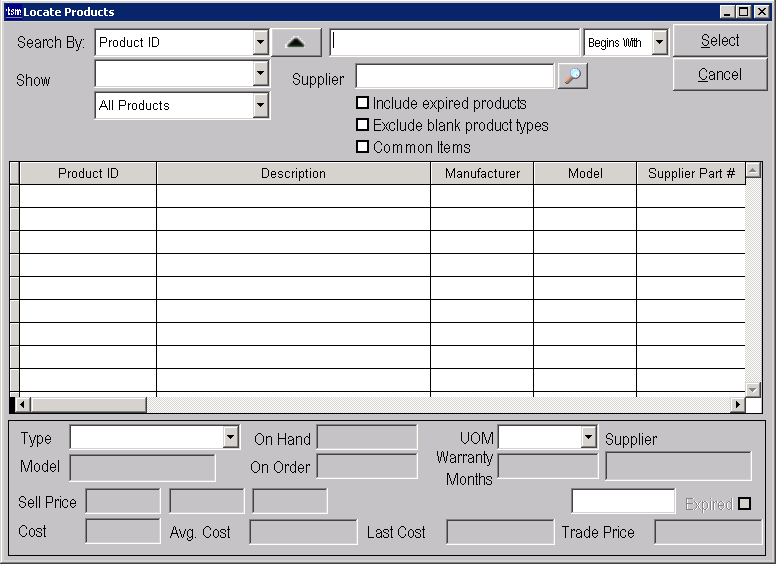Click the up-arrow sort direction button
The image size is (777, 565).
tap(296, 43)
